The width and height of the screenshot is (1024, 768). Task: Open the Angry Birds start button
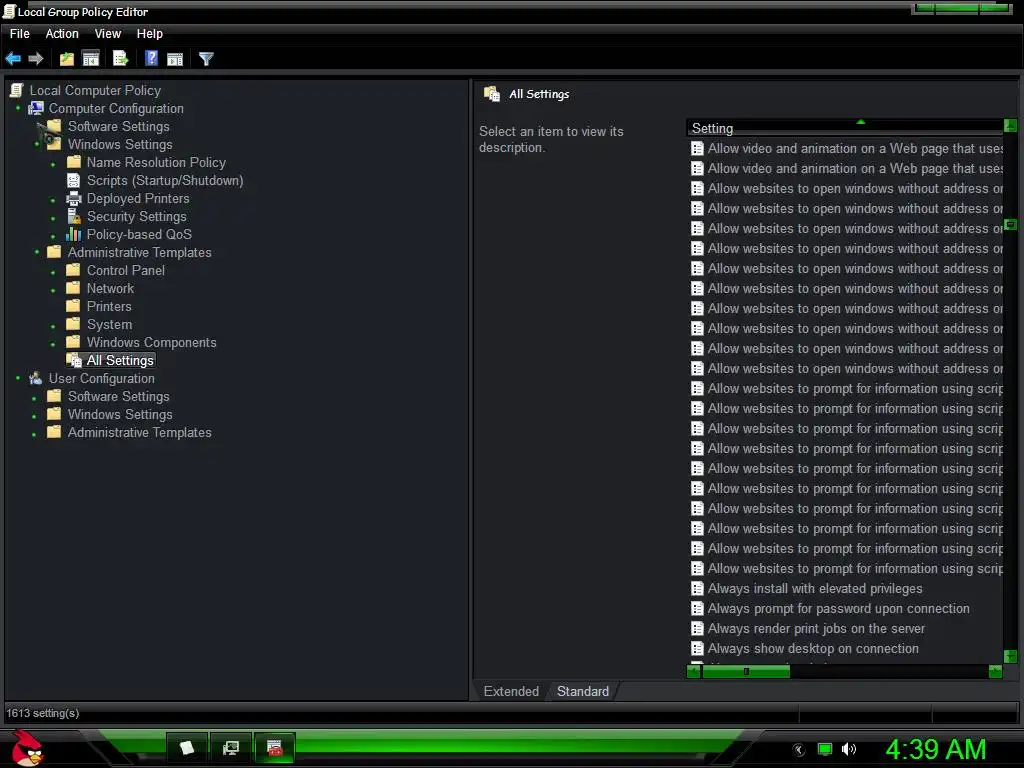(x=27, y=748)
